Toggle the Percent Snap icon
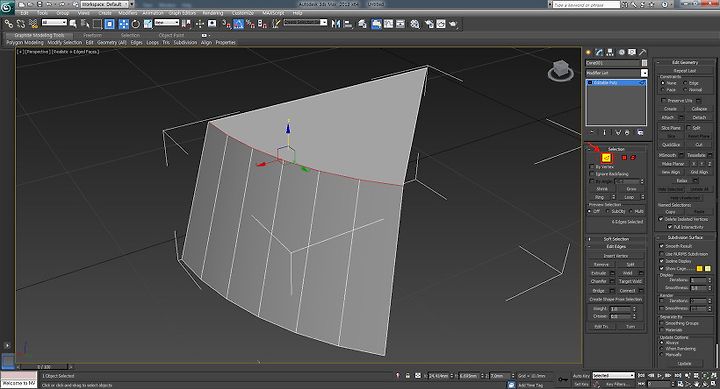 pos(250,24)
